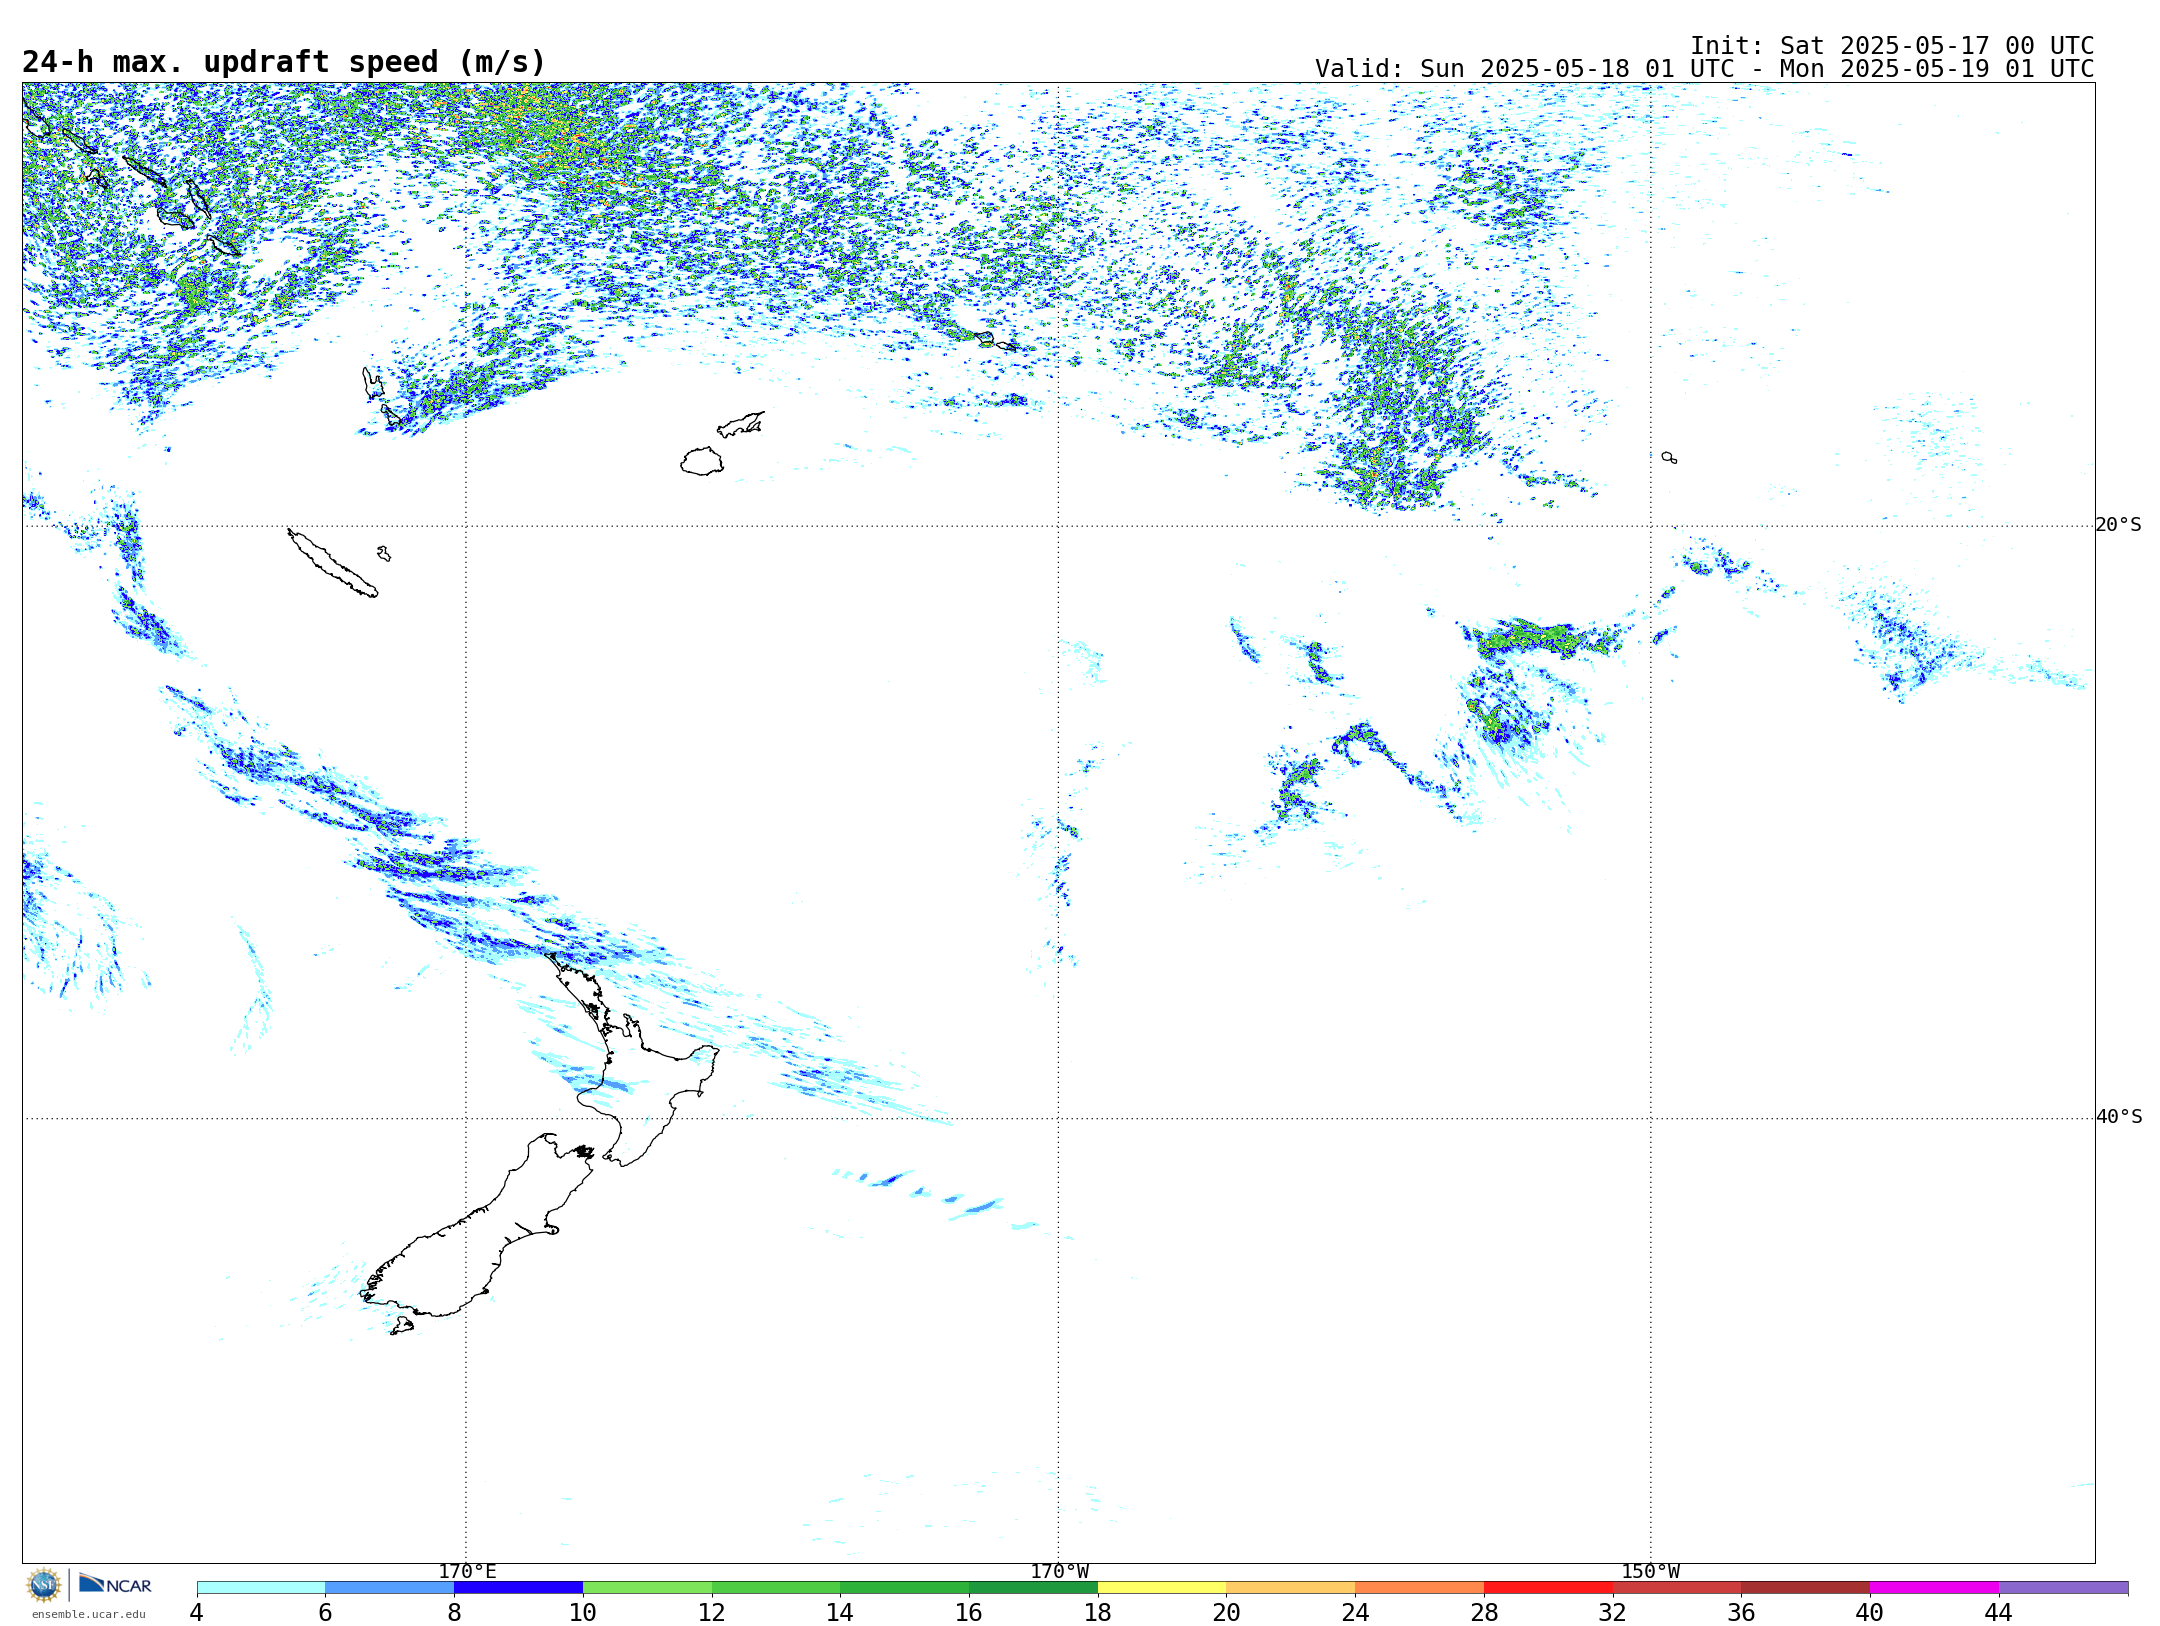Choose the light orange 20–24 colorbar segment
Screen dimensions: 2160x1626
(1291, 1588)
